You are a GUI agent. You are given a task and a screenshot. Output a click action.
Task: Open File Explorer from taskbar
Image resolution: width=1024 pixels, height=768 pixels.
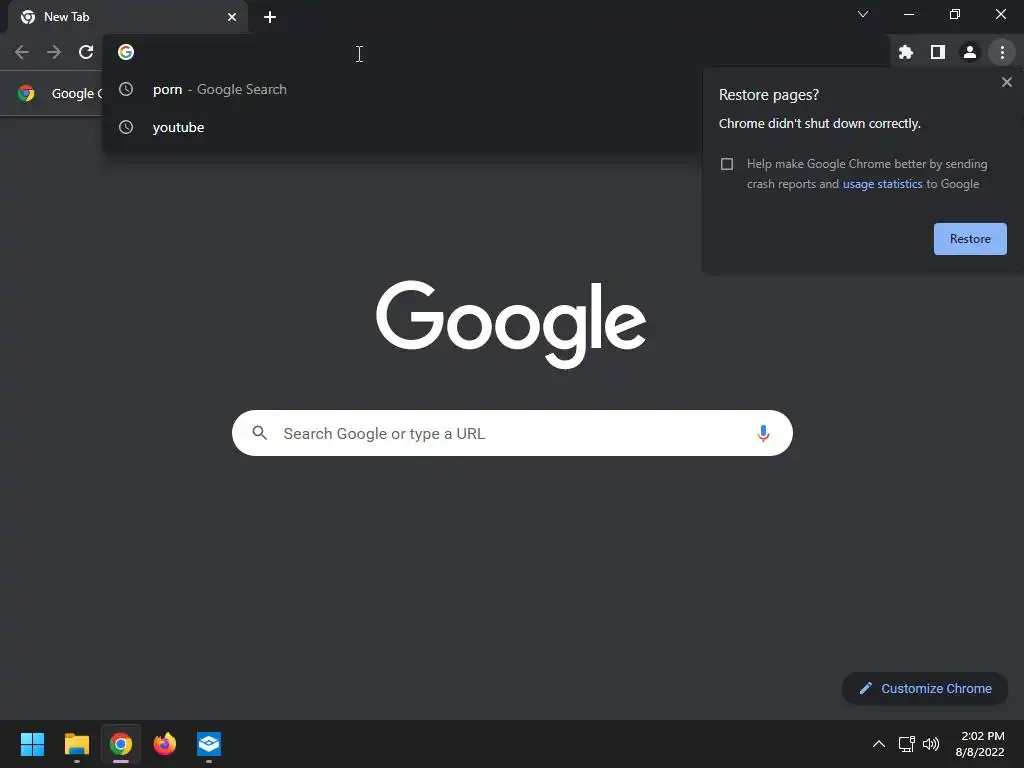[76, 744]
